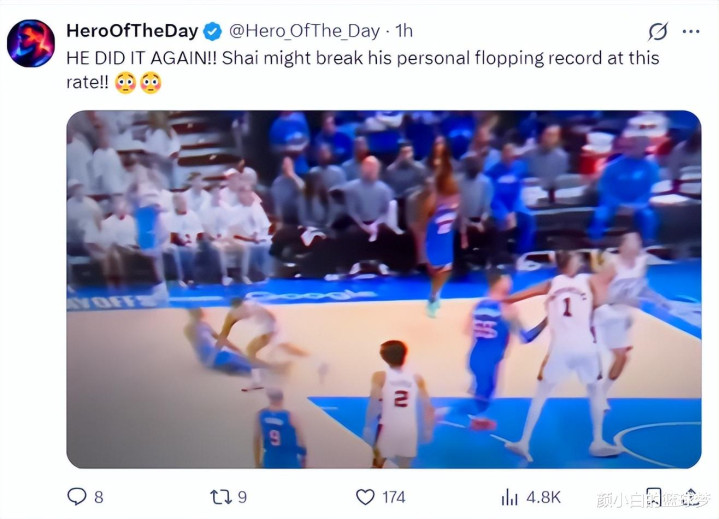
Task: Open the @Hero_OfThe_Day handle link
Action: pyautogui.click(x=304, y=31)
